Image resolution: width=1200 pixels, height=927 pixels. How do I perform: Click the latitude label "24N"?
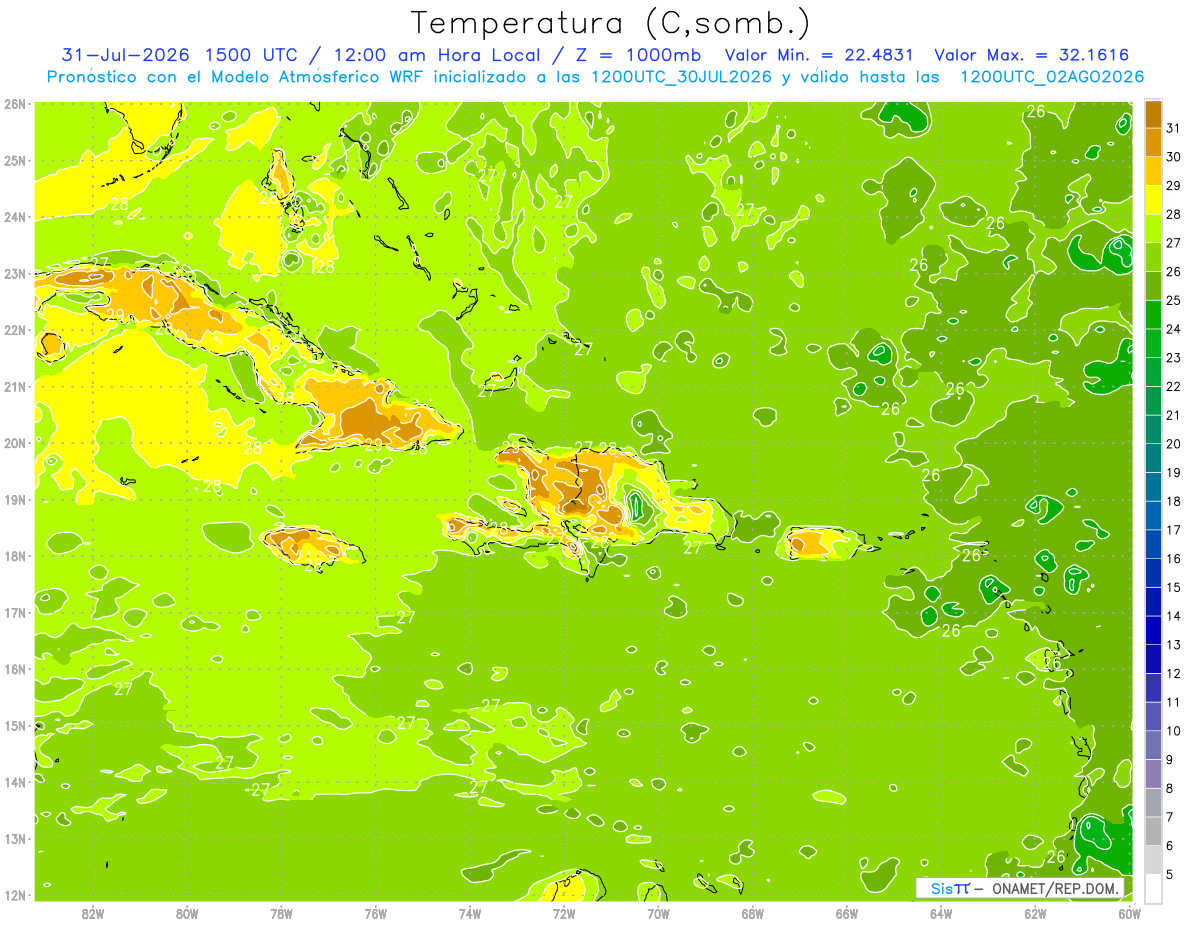[15, 216]
